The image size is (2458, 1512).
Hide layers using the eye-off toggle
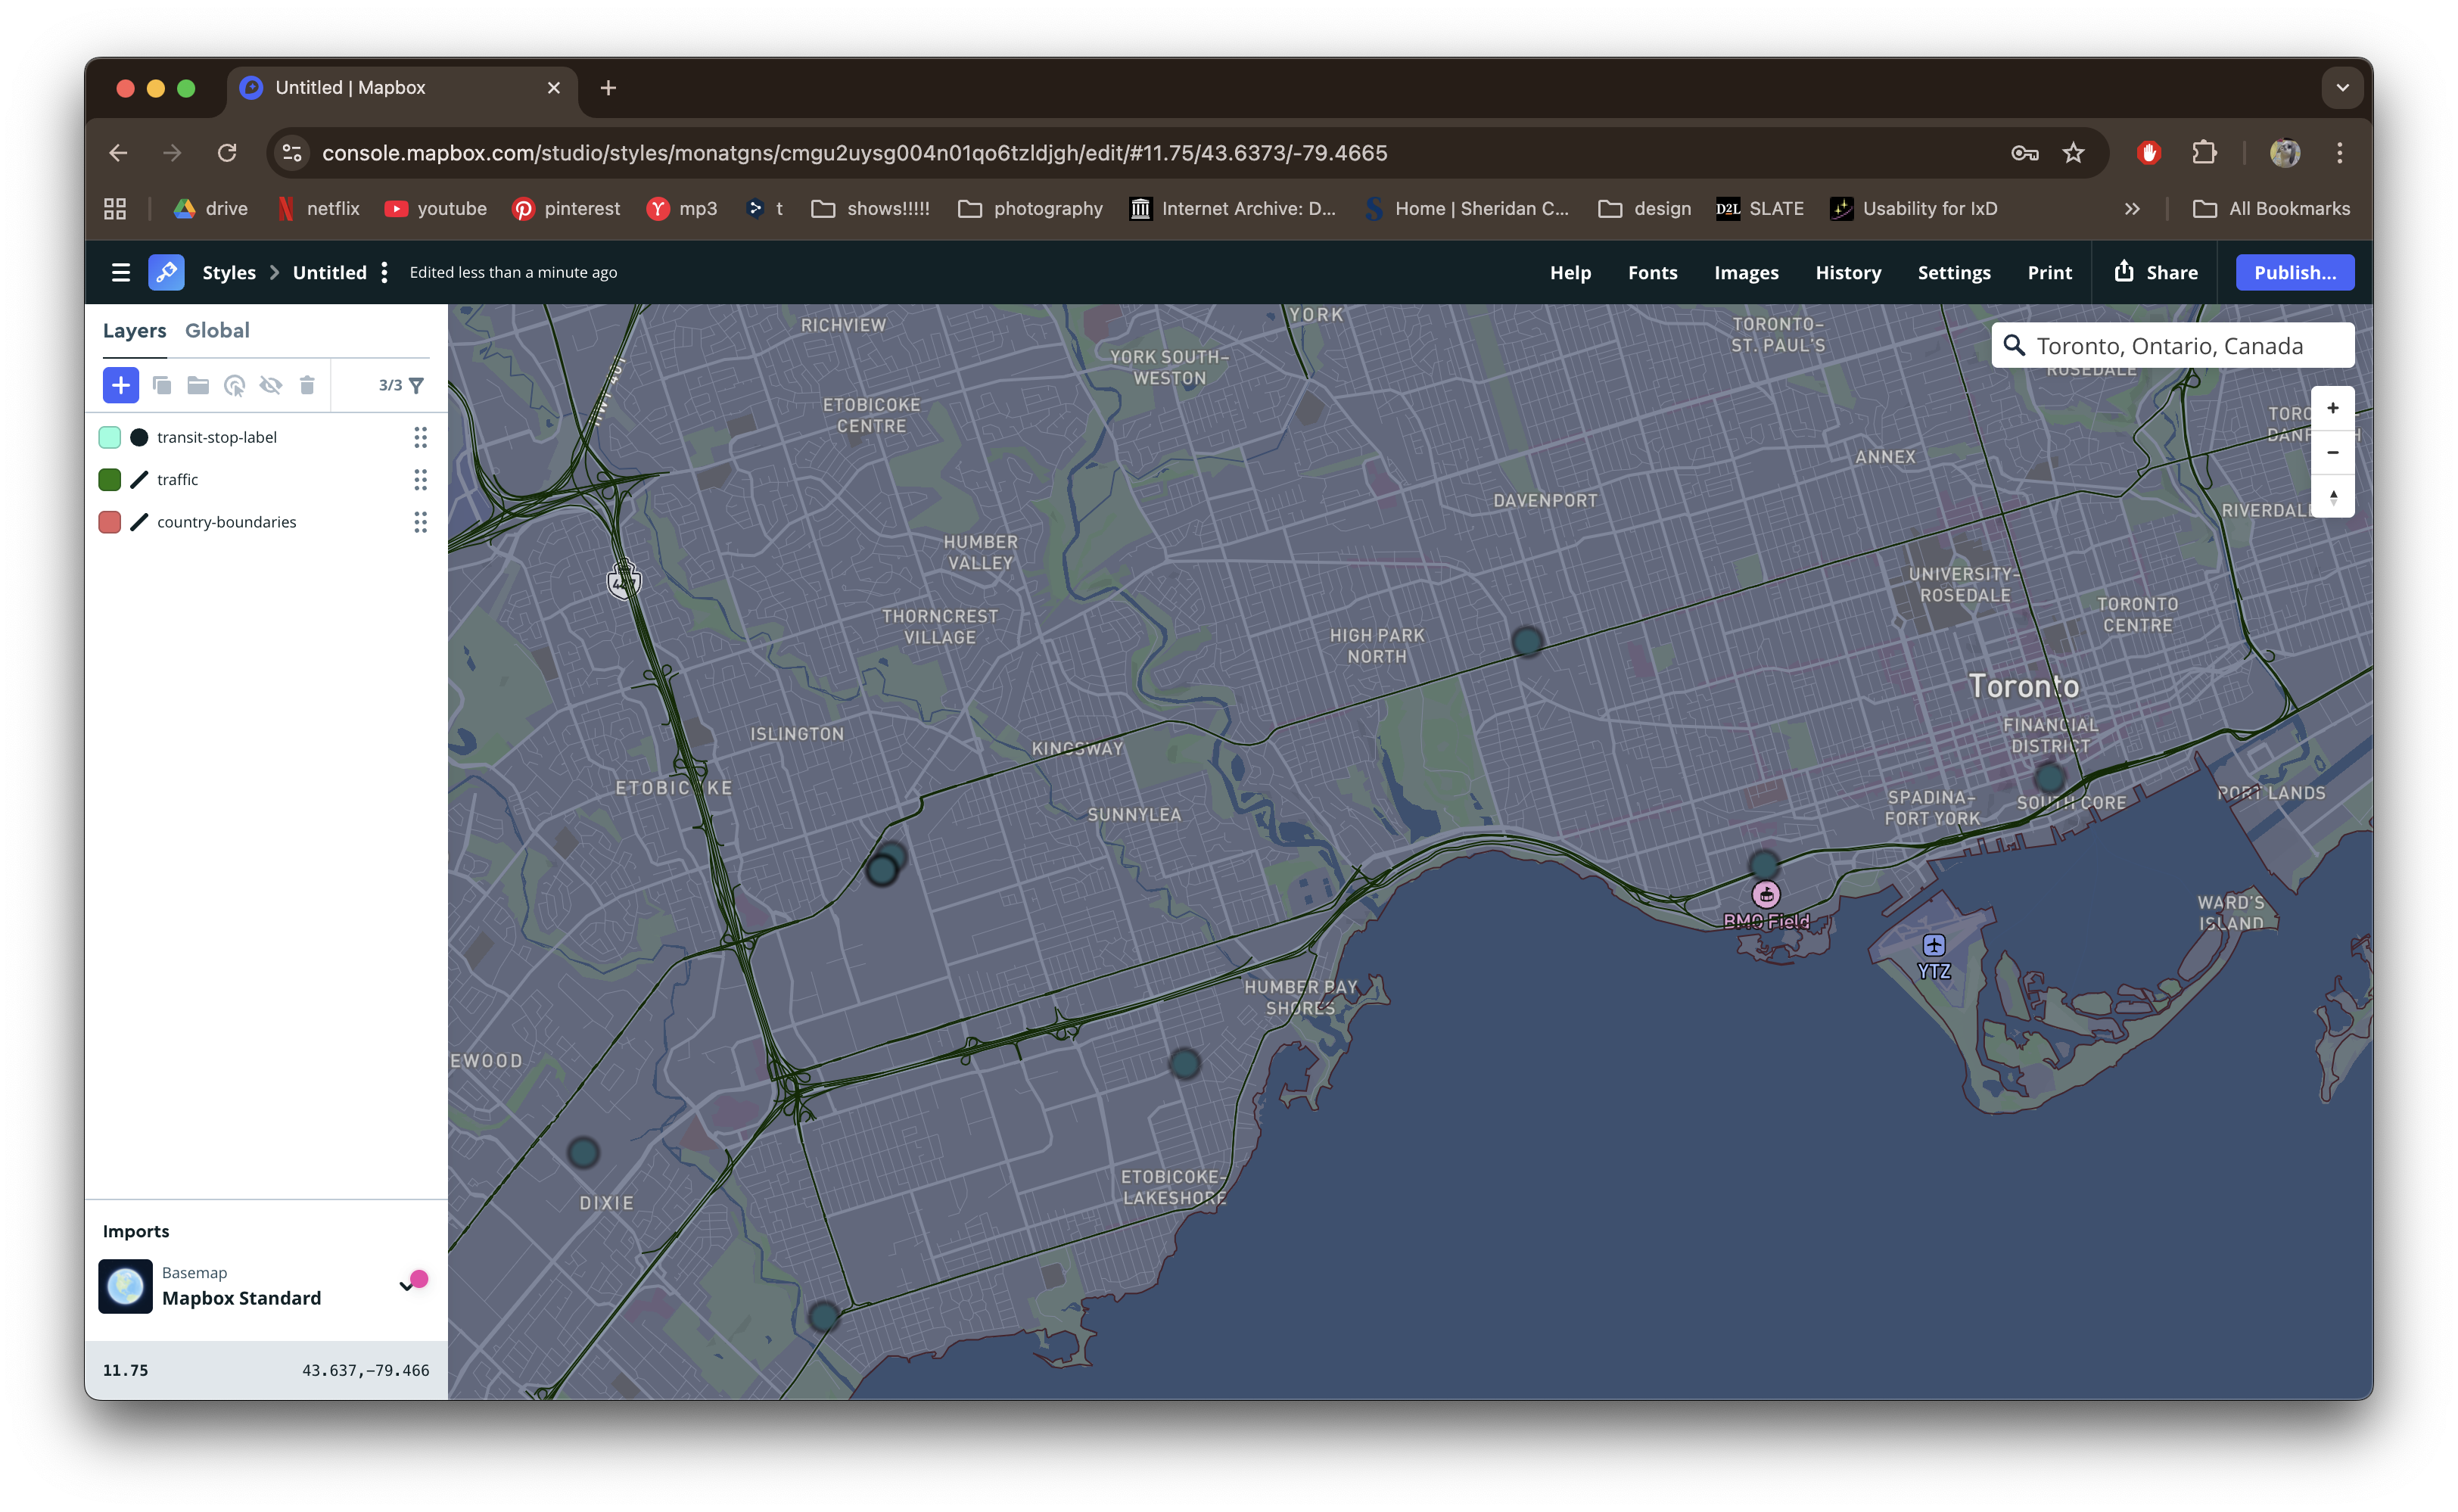click(x=271, y=385)
